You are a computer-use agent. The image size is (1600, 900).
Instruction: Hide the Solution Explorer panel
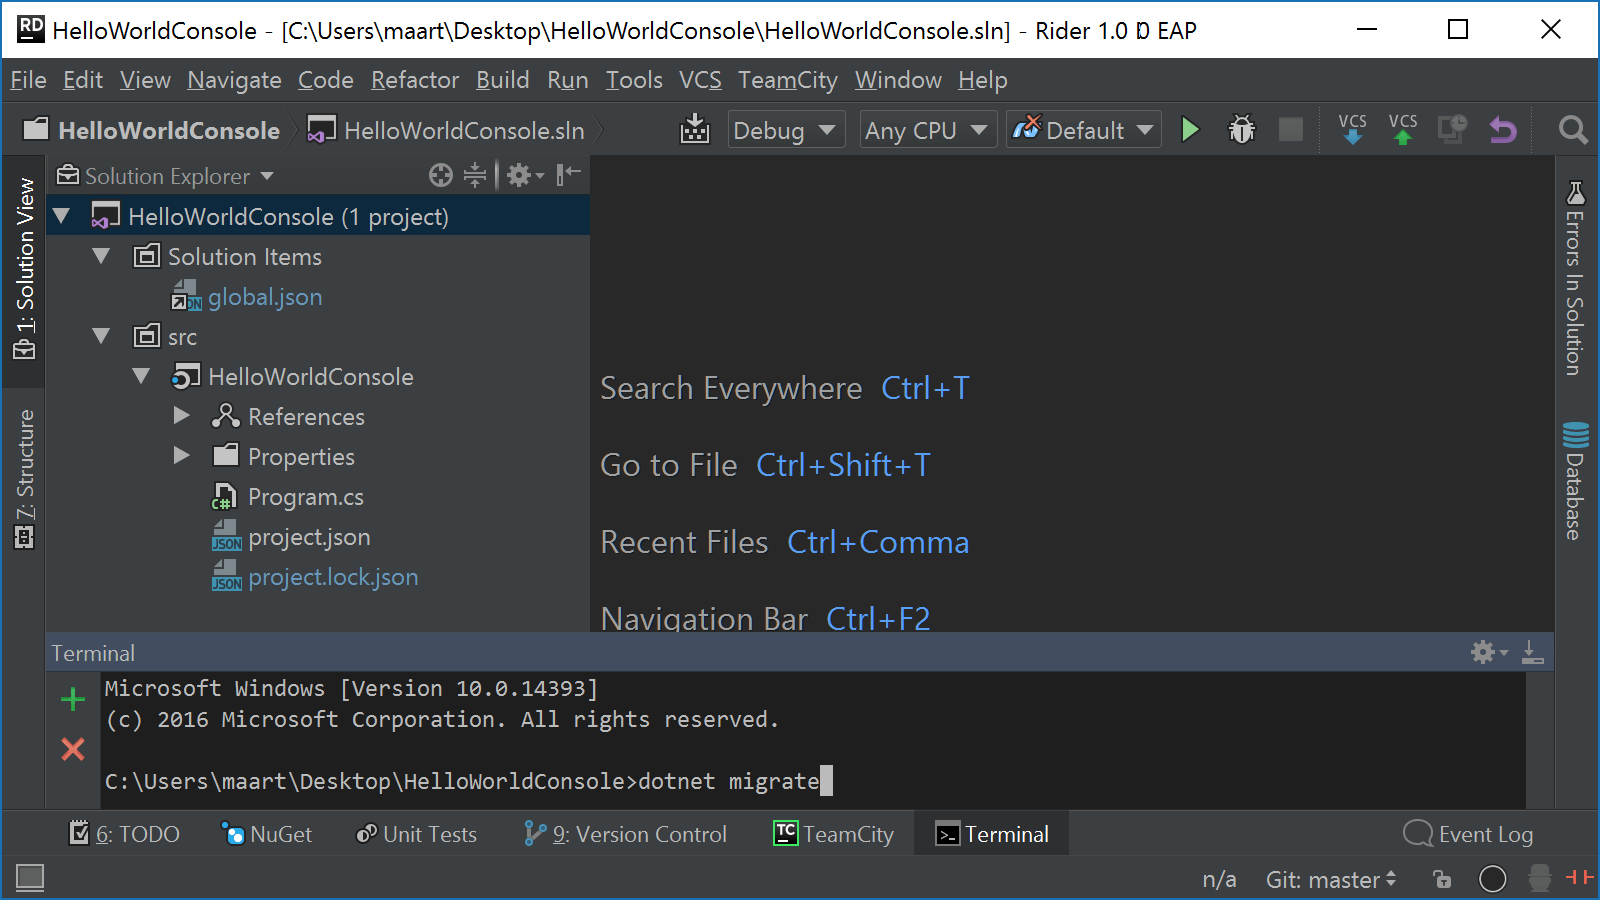click(x=568, y=175)
